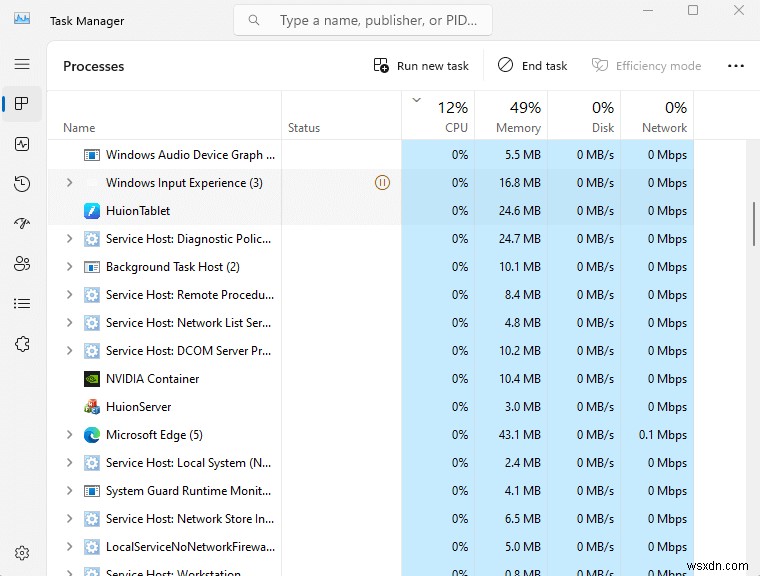Click the vertical scrollbar thumb
The image size is (760, 576).
click(x=754, y=224)
